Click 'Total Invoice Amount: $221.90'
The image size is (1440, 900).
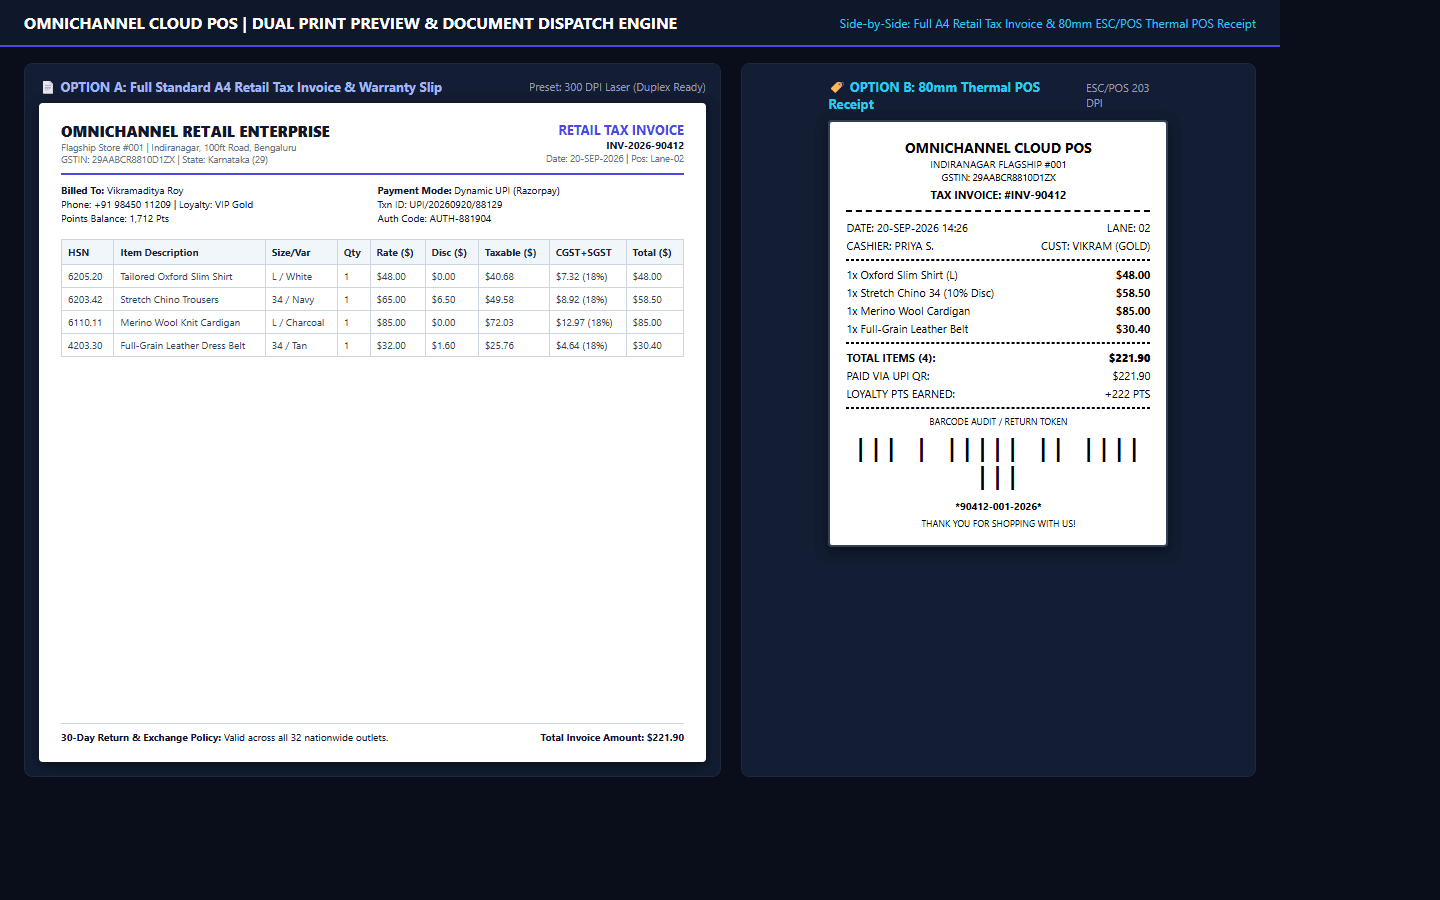coord(612,738)
